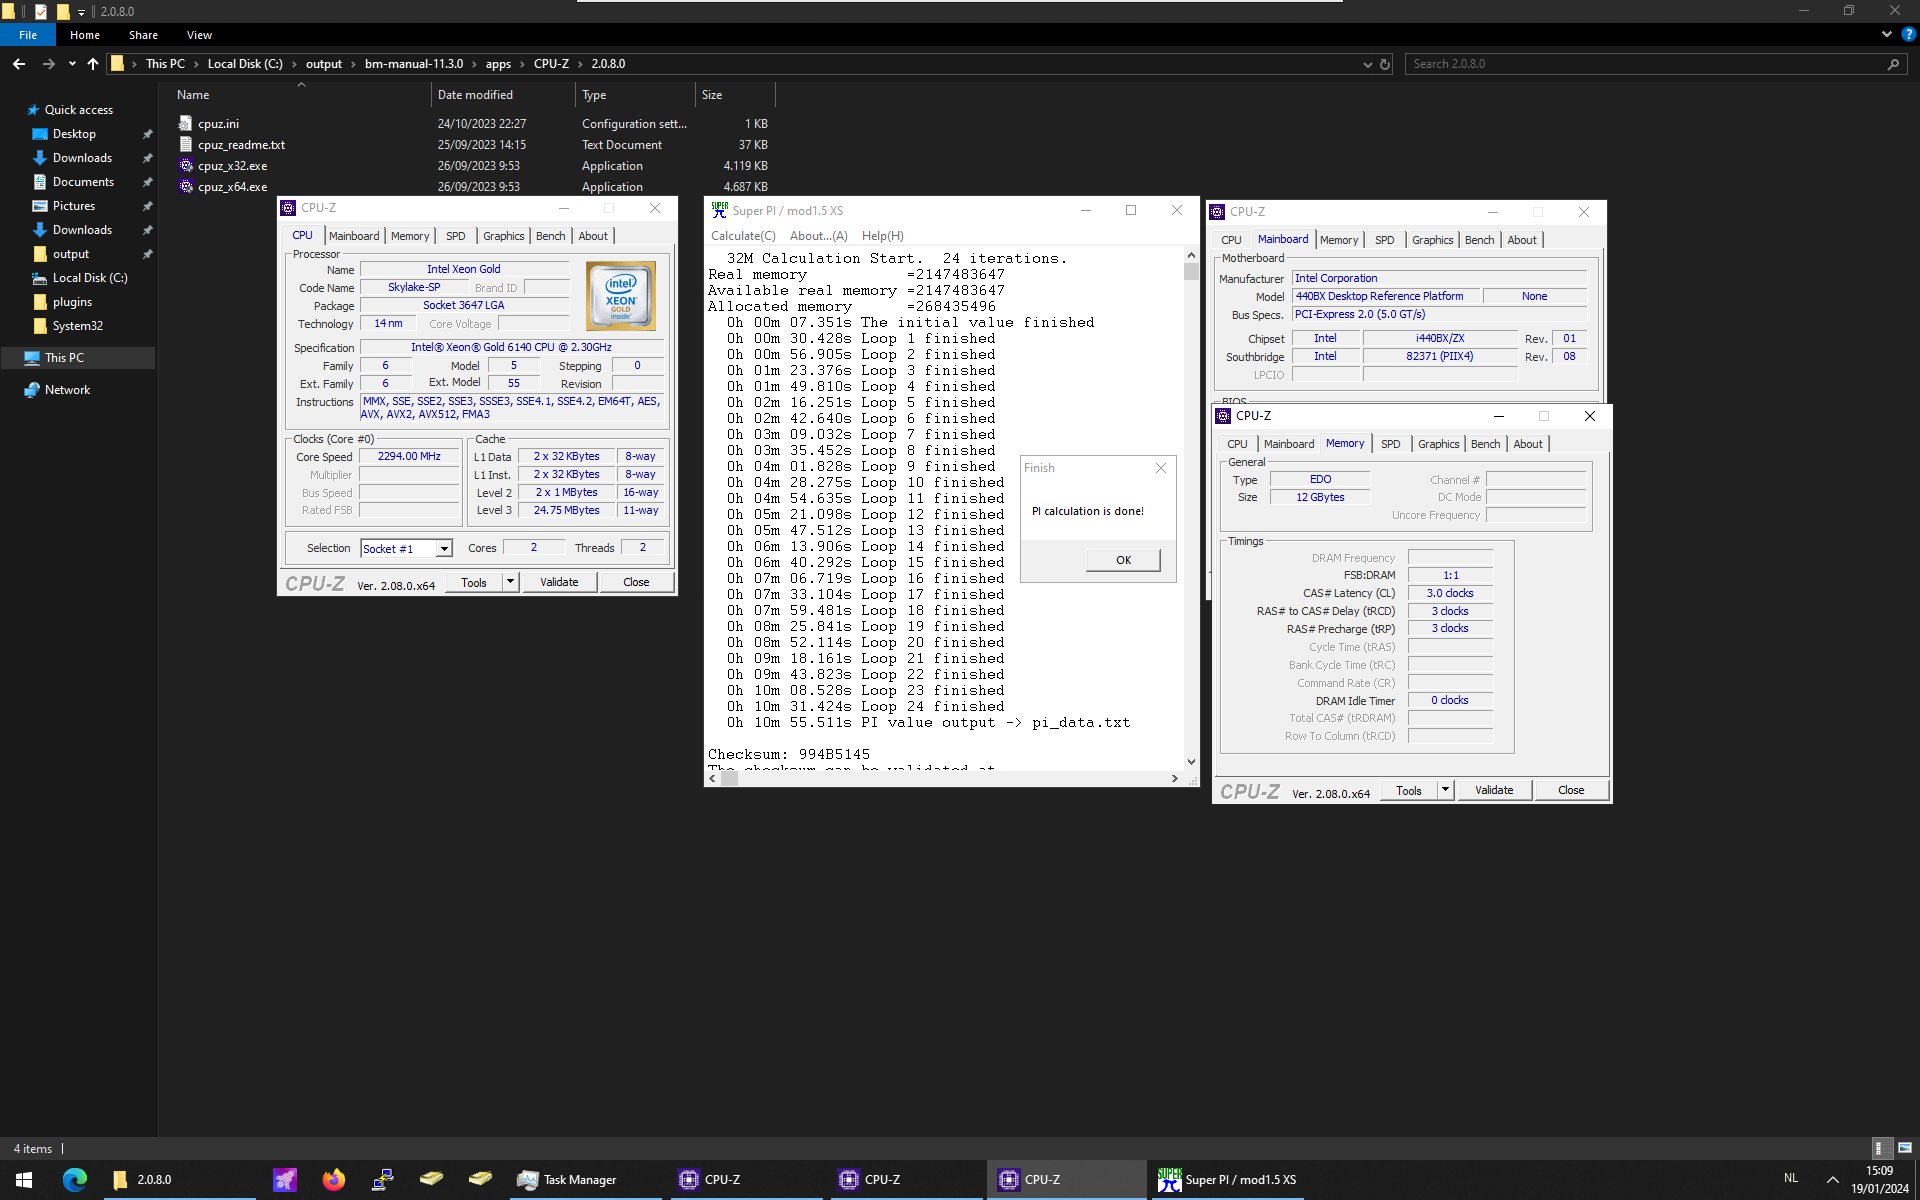This screenshot has height=1200, width=1920.
Task: Open Graphics tab in CPU window
Action: [503, 236]
